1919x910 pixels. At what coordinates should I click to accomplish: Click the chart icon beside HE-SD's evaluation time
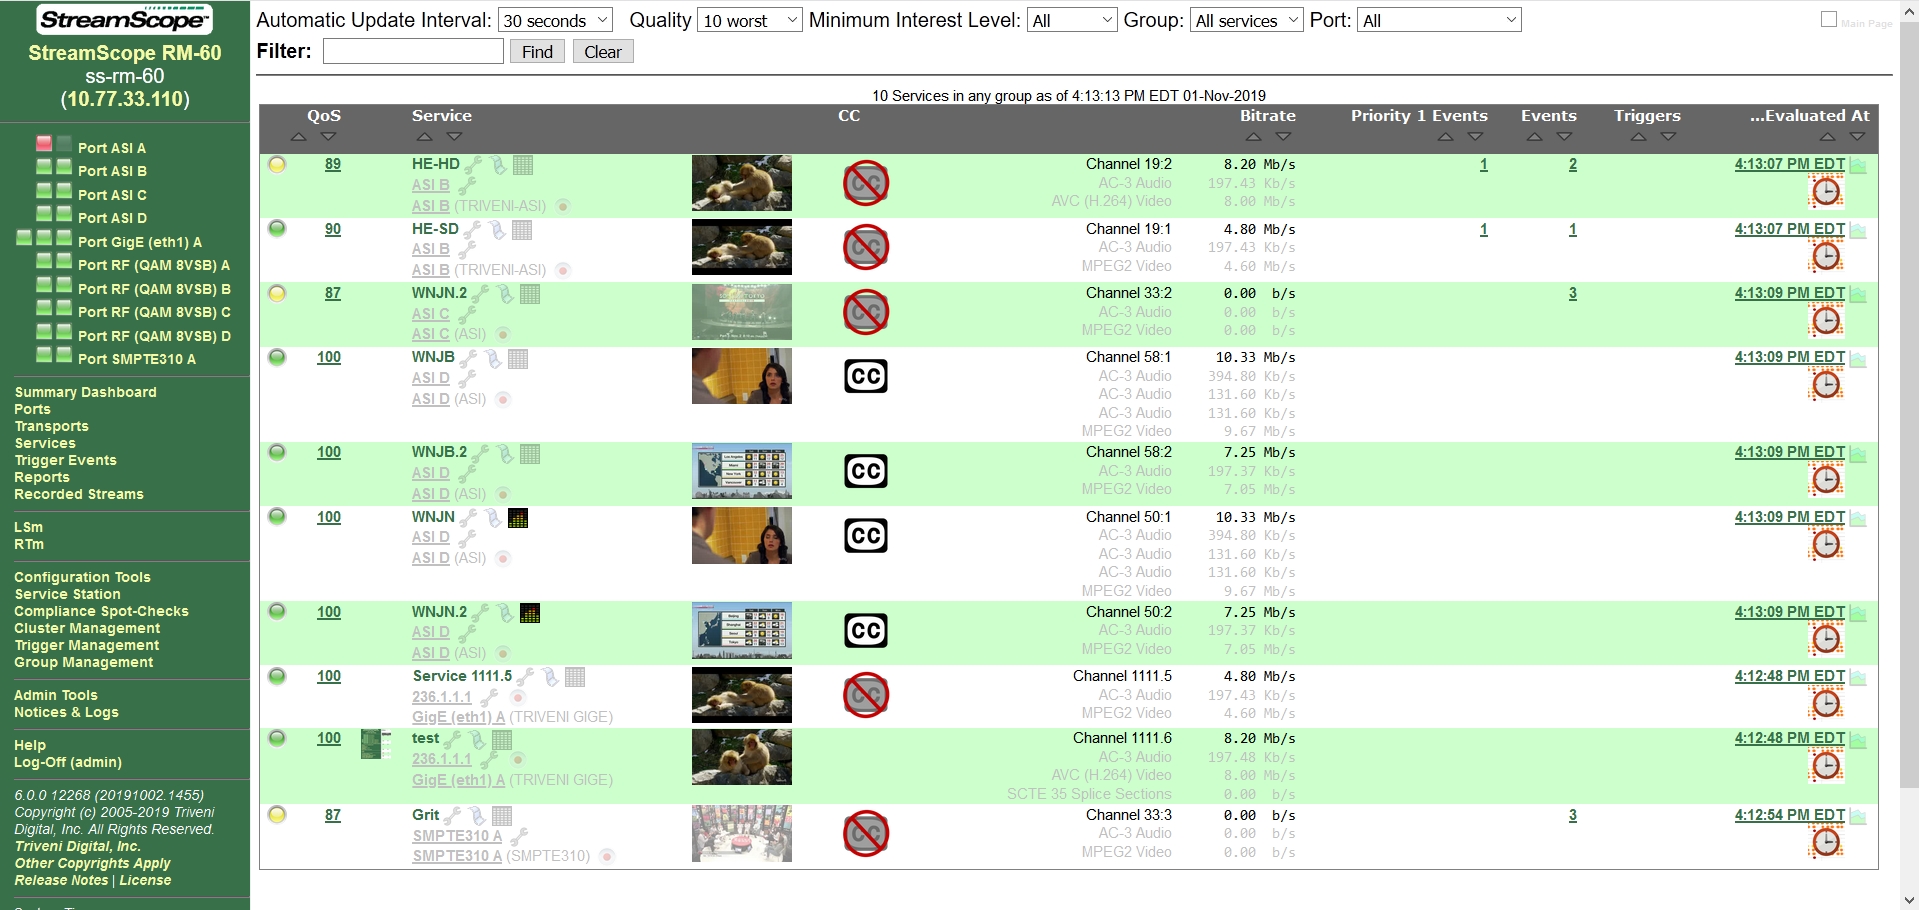pos(1858,230)
